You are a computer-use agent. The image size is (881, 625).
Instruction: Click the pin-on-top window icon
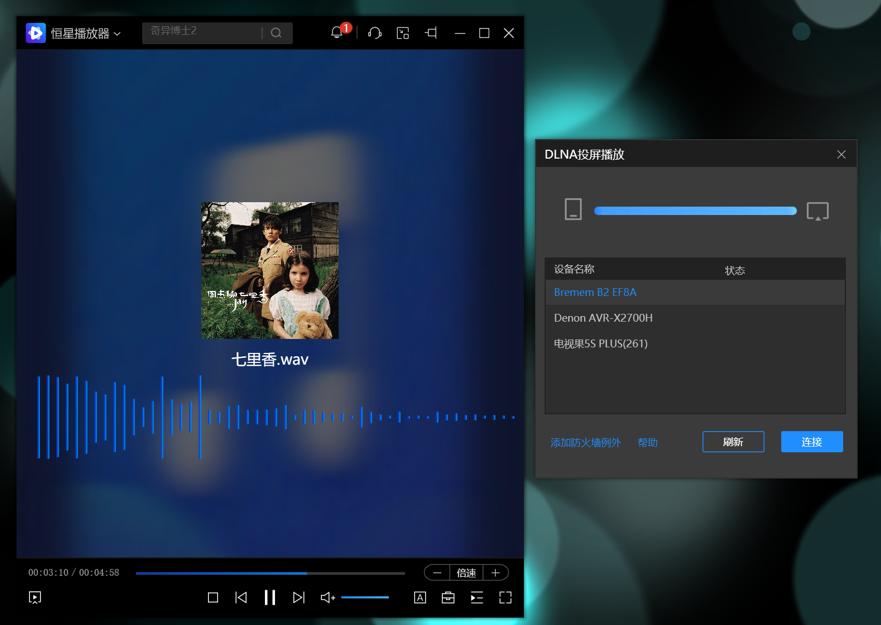[431, 33]
